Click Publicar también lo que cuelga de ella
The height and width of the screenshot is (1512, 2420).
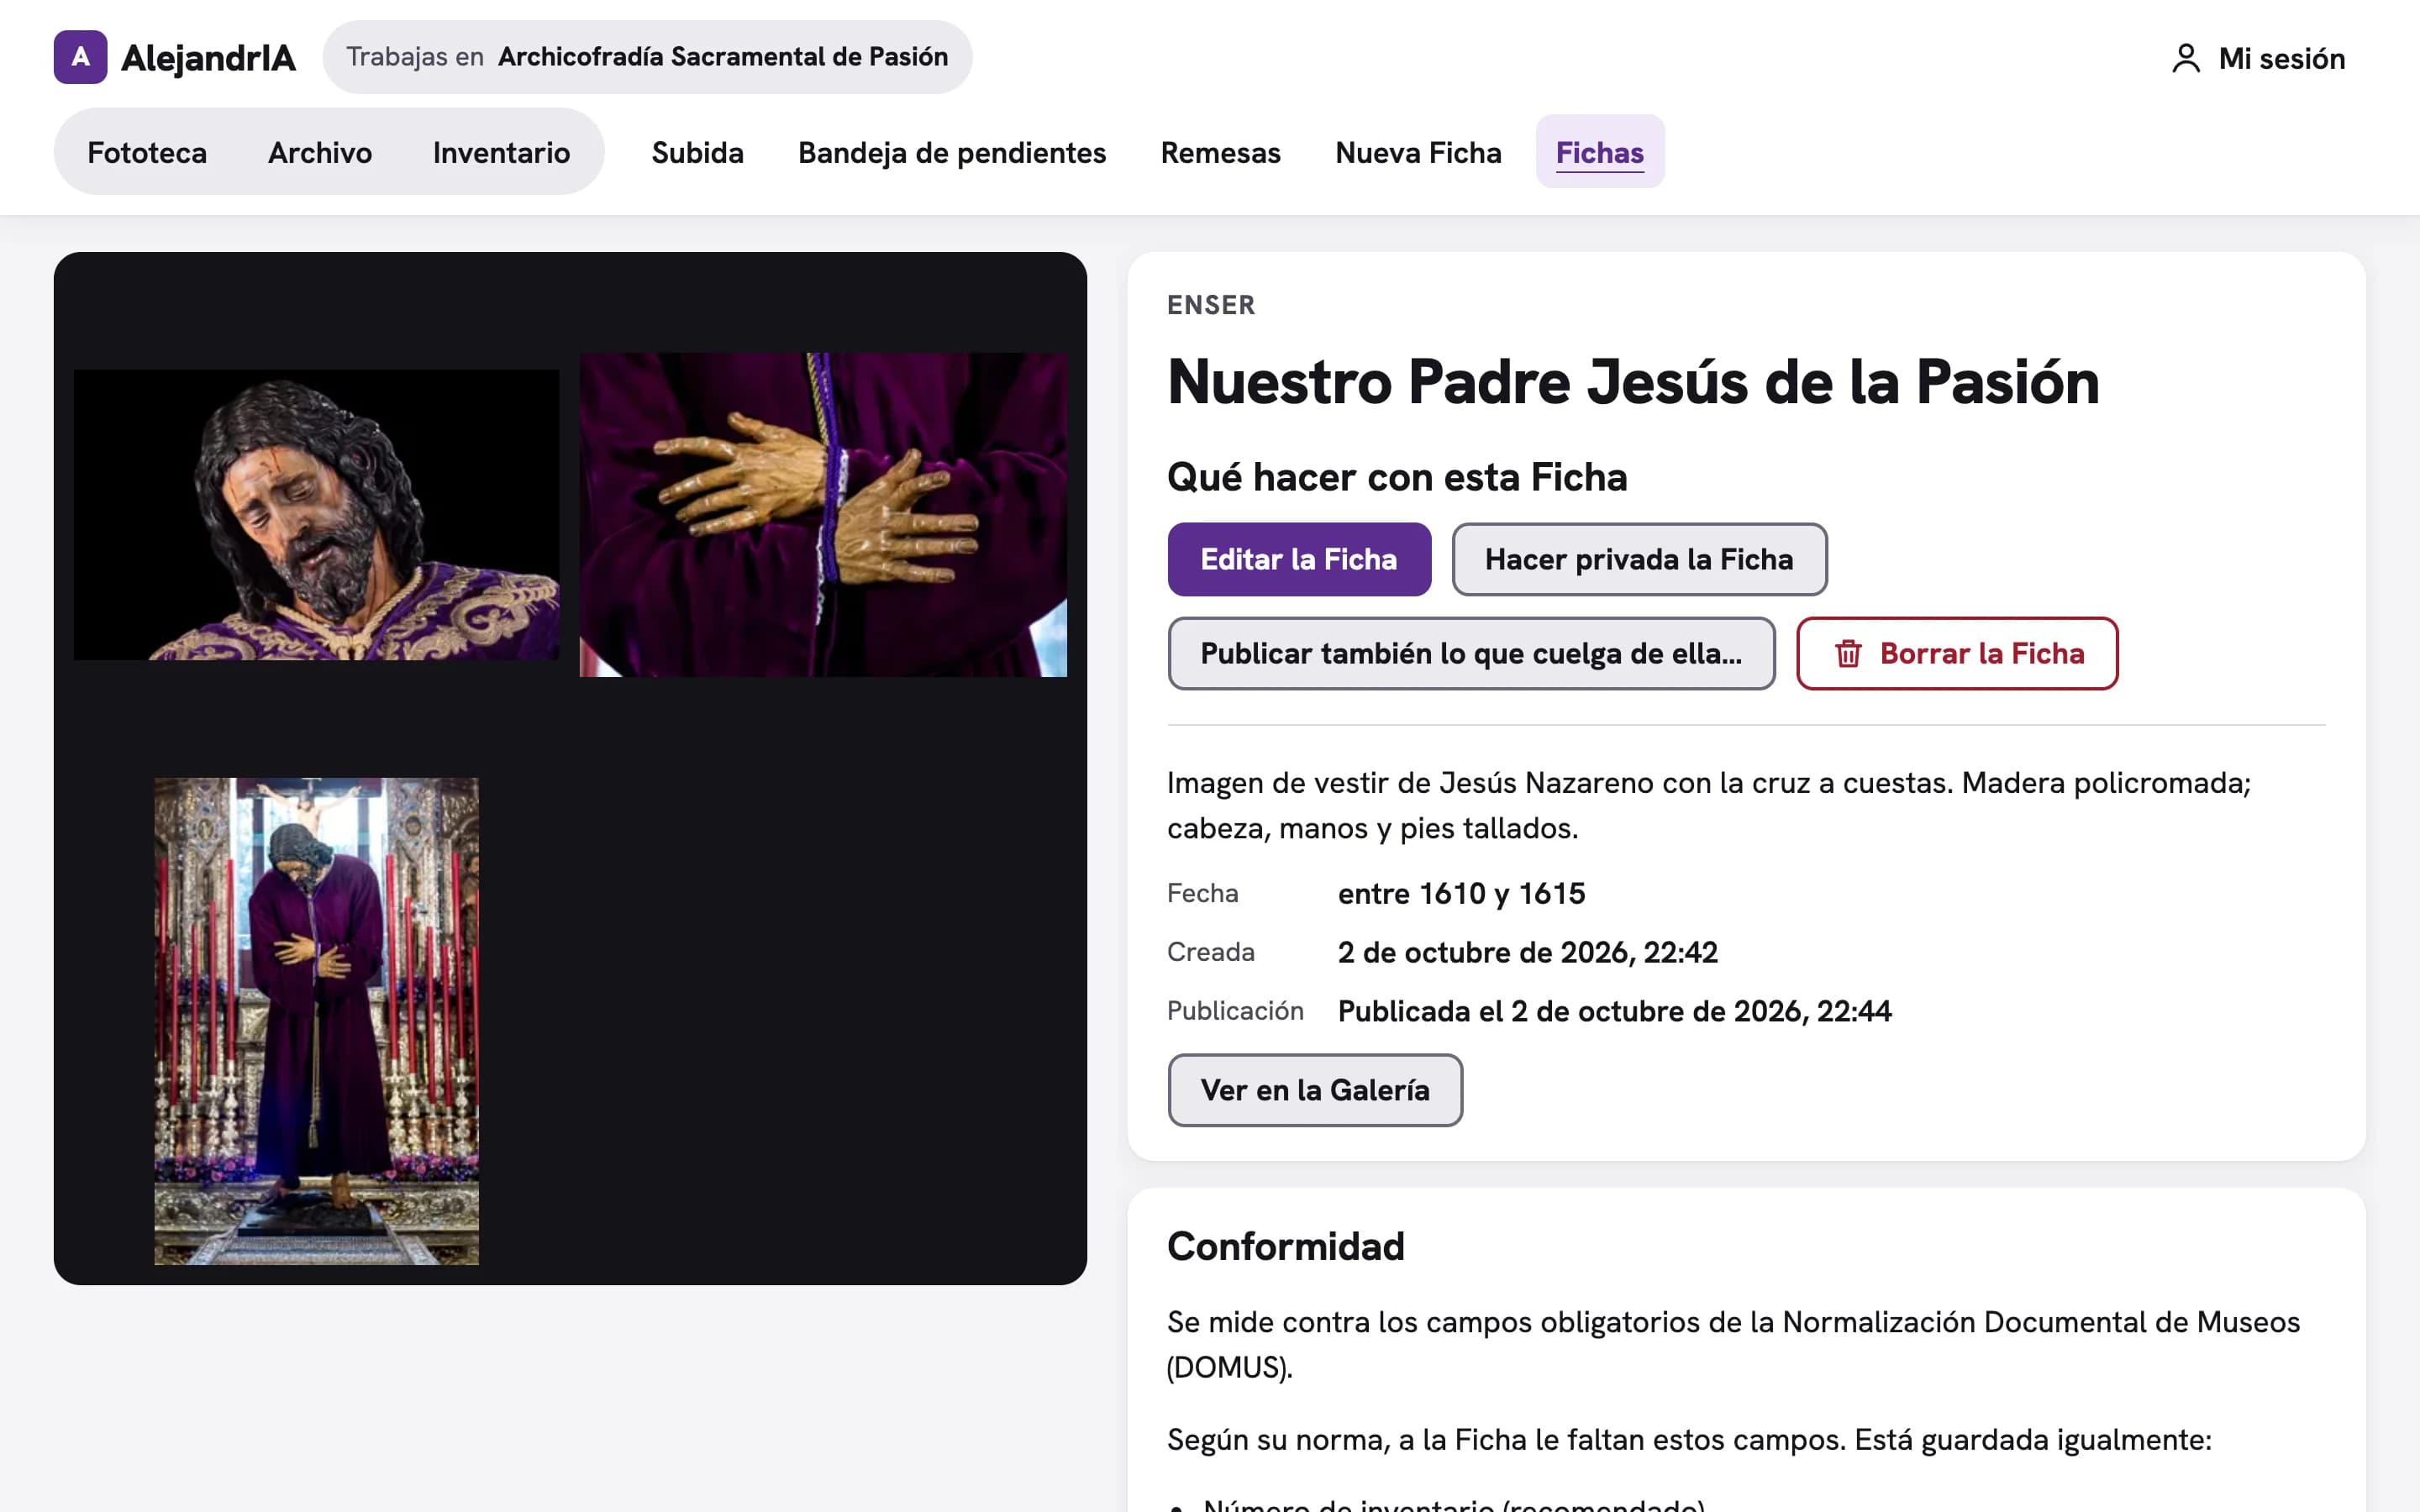[x=1471, y=653]
